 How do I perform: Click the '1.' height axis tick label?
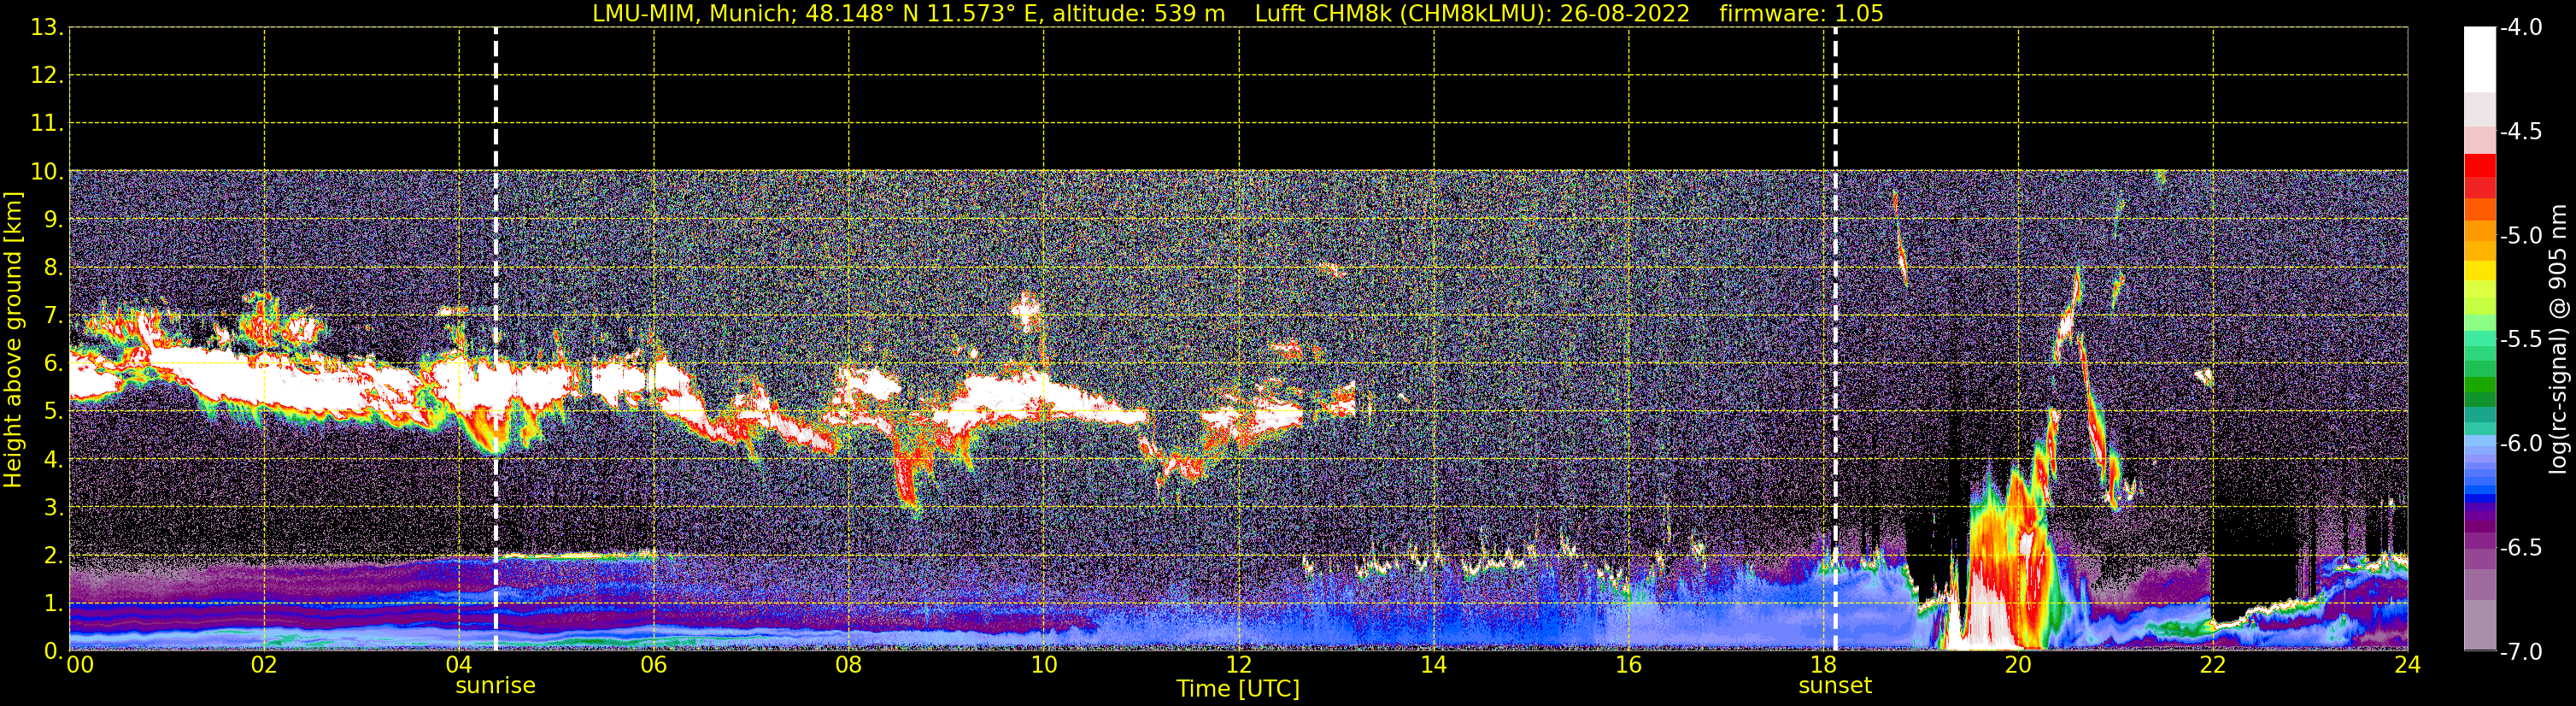(x=54, y=604)
